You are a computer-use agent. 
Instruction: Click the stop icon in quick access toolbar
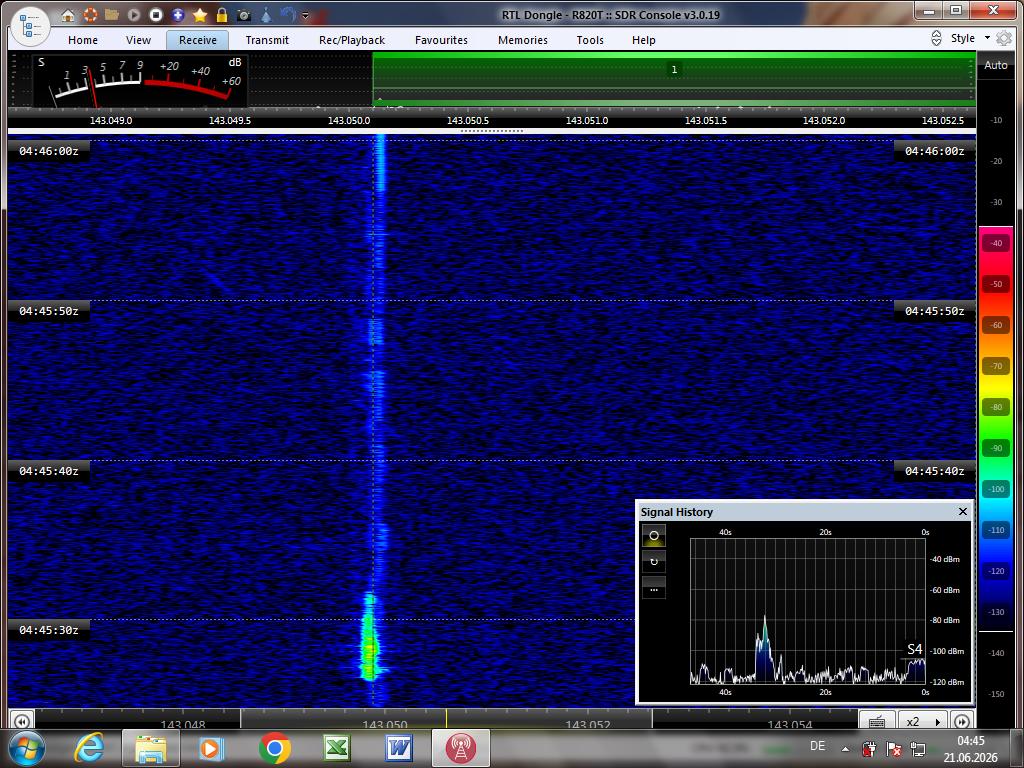click(155, 14)
